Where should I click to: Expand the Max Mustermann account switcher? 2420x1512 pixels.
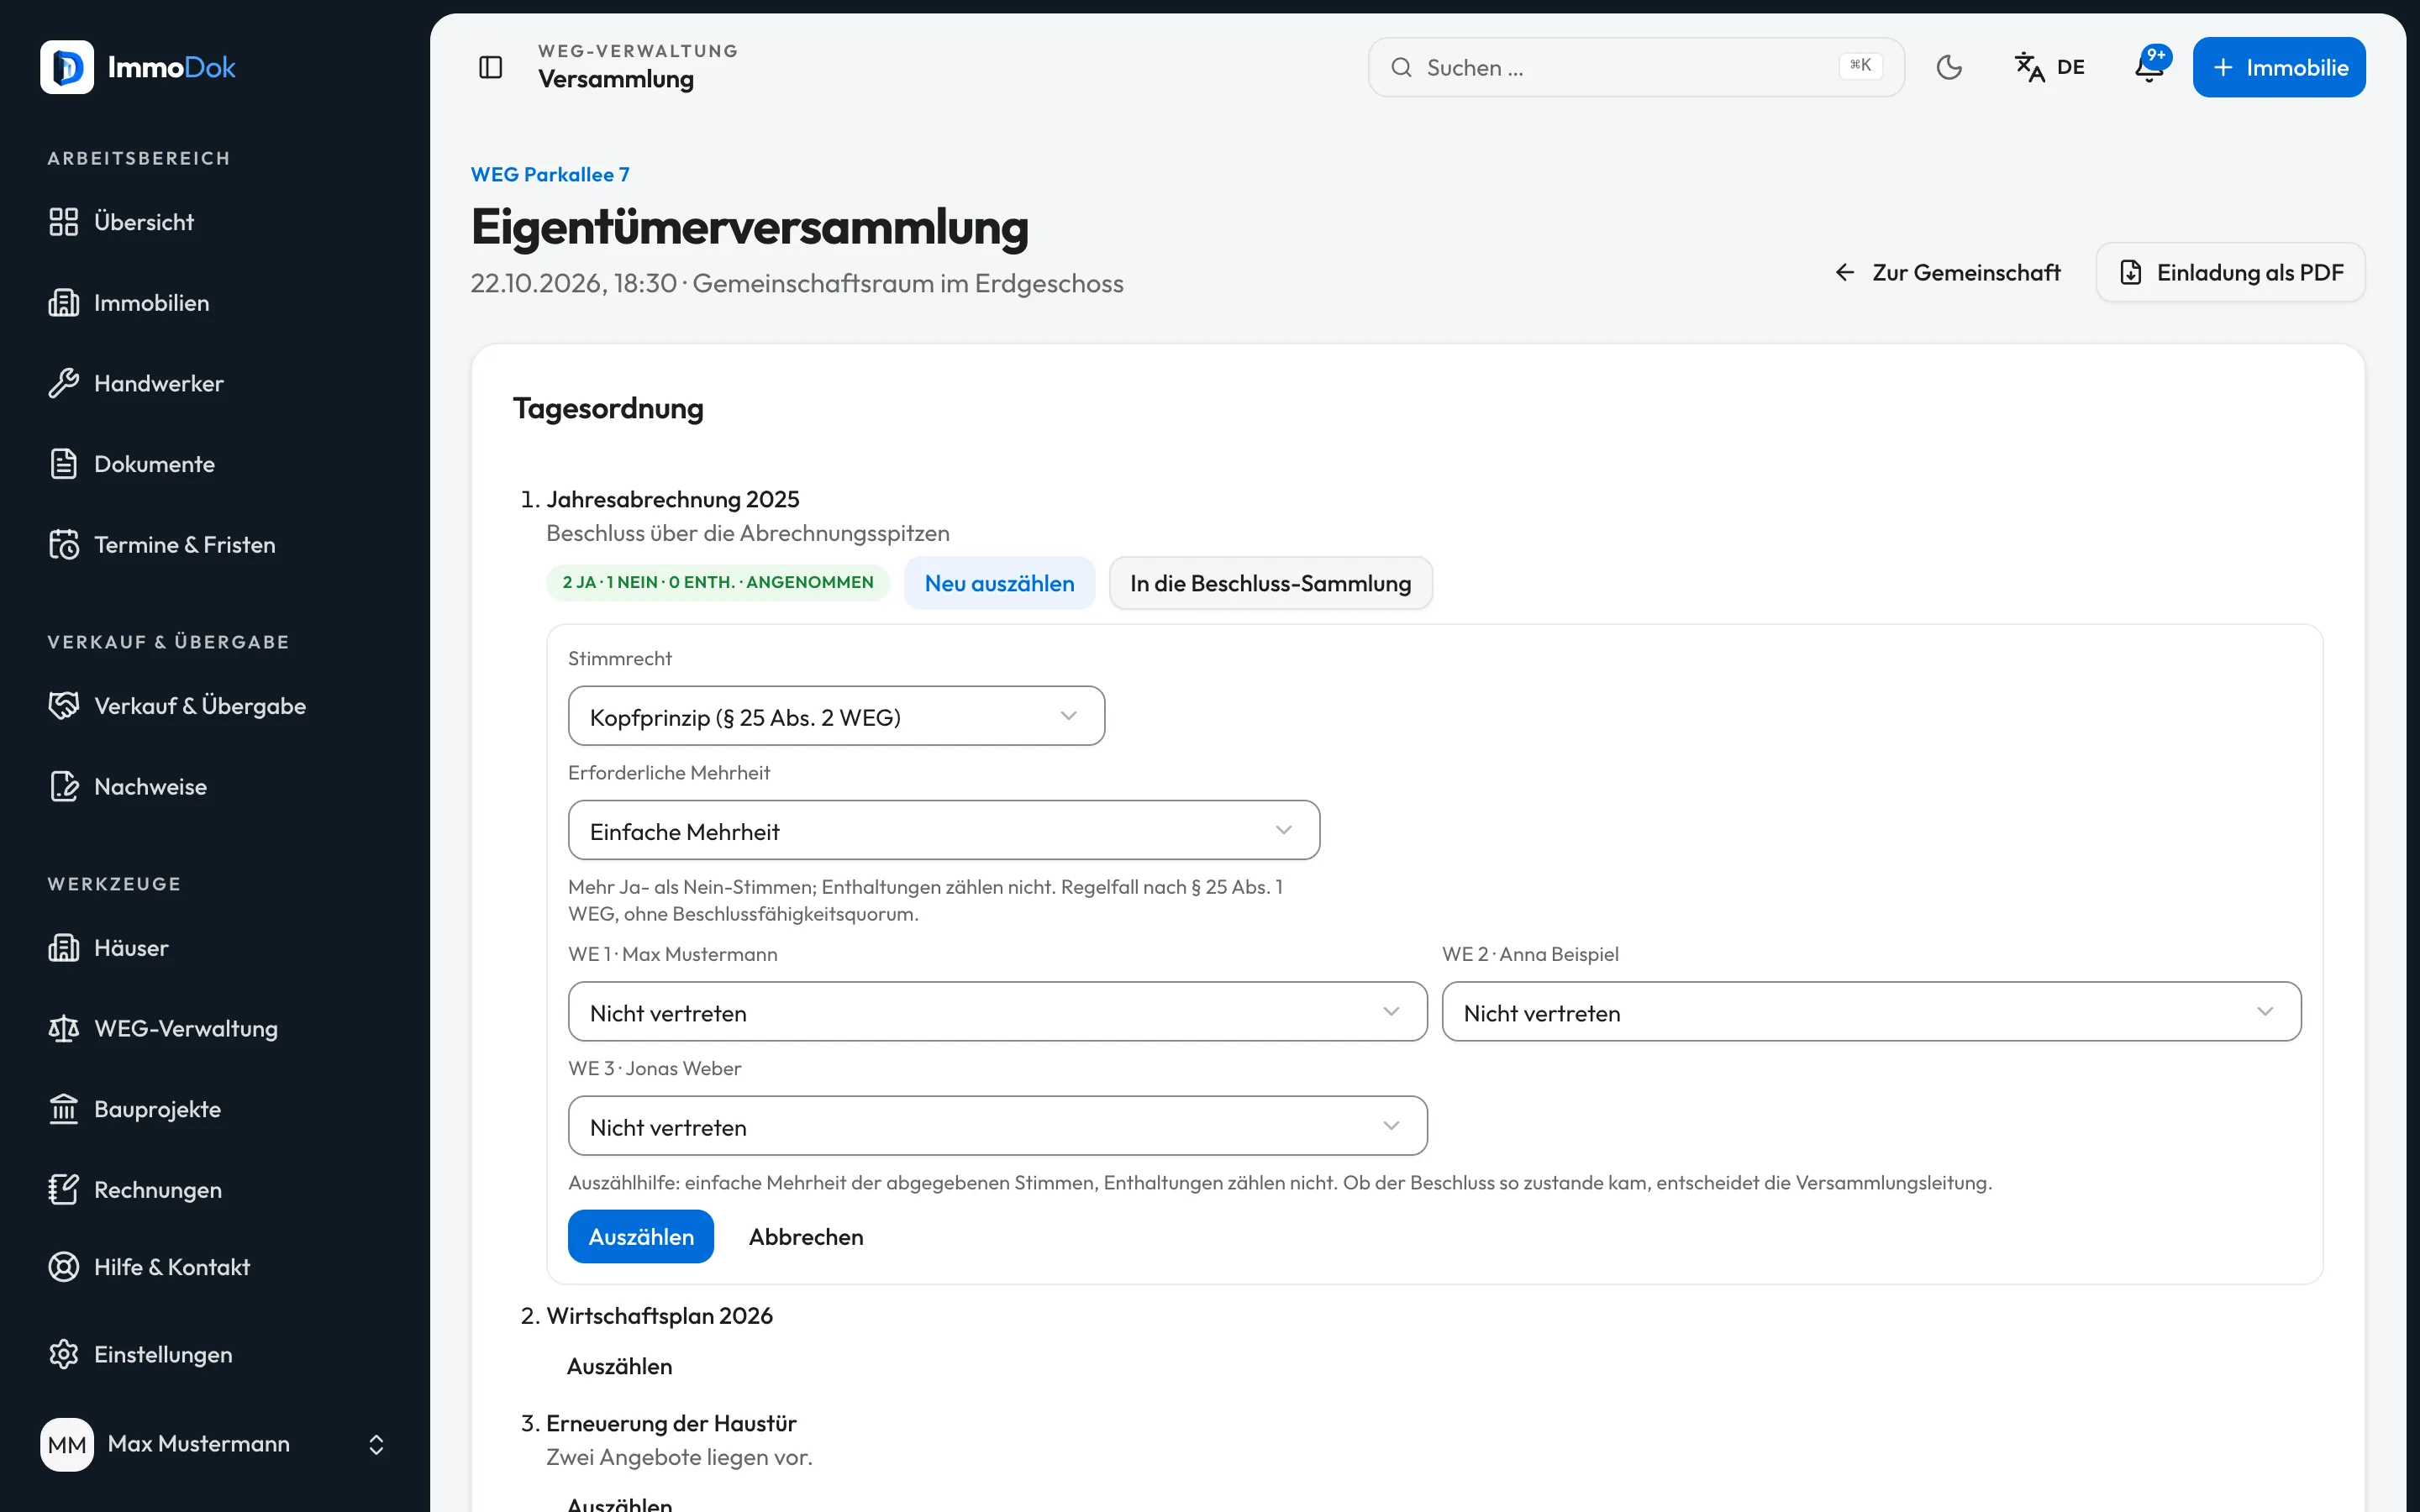(x=376, y=1445)
